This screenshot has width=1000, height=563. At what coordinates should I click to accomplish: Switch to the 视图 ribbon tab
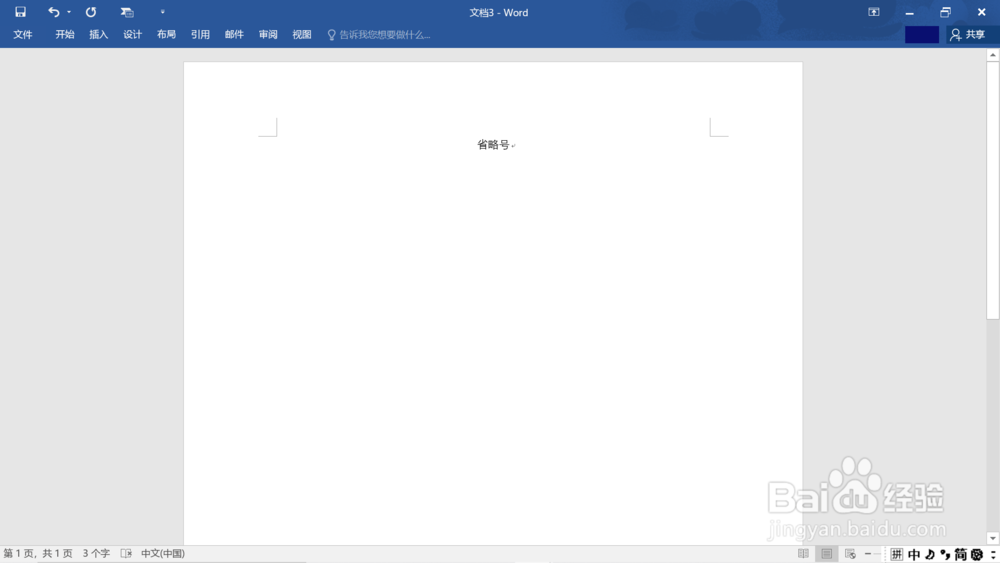tap(302, 34)
